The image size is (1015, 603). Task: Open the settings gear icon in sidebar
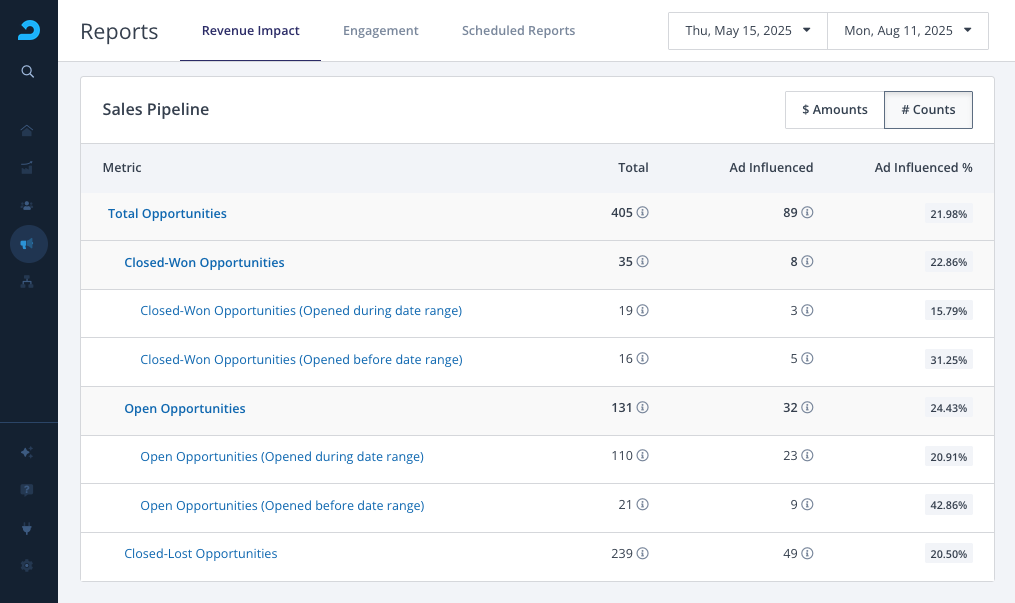tap(28, 565)
